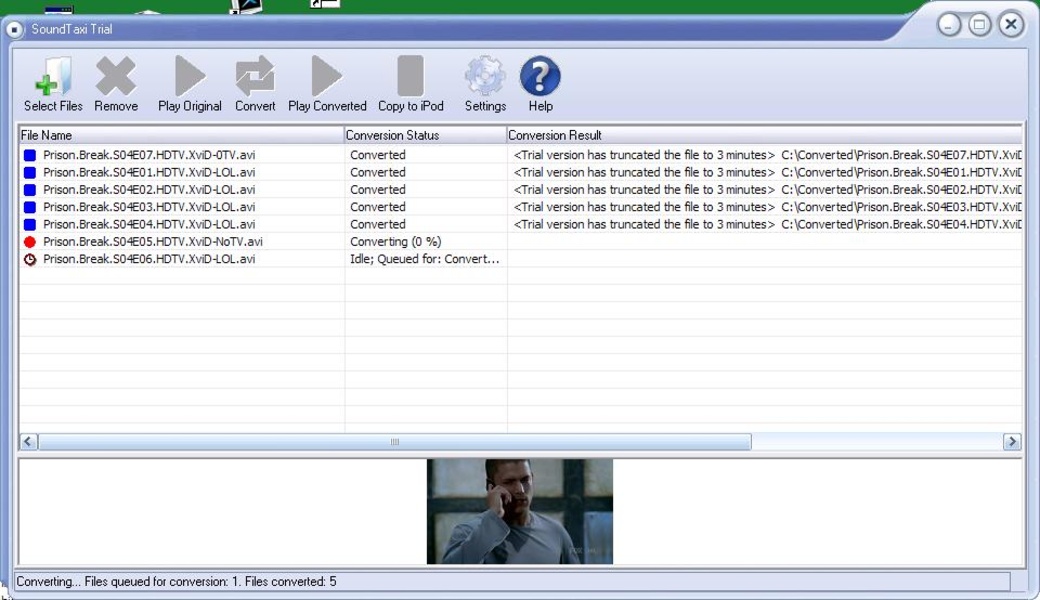Select Prison.Break.S04E07.HDTV.XviD-0TV.avi row
The height and width of the screenshot is (600, 1040).
(149, 155)
